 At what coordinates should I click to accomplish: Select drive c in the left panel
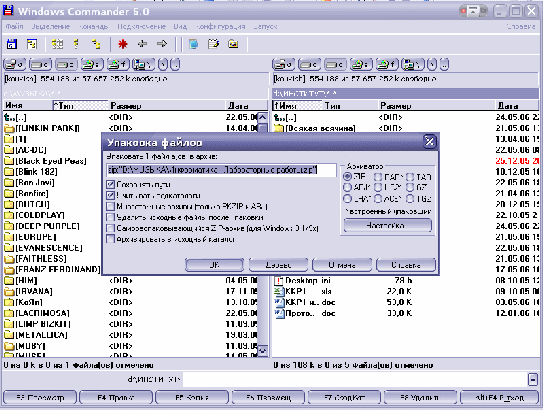41,64
